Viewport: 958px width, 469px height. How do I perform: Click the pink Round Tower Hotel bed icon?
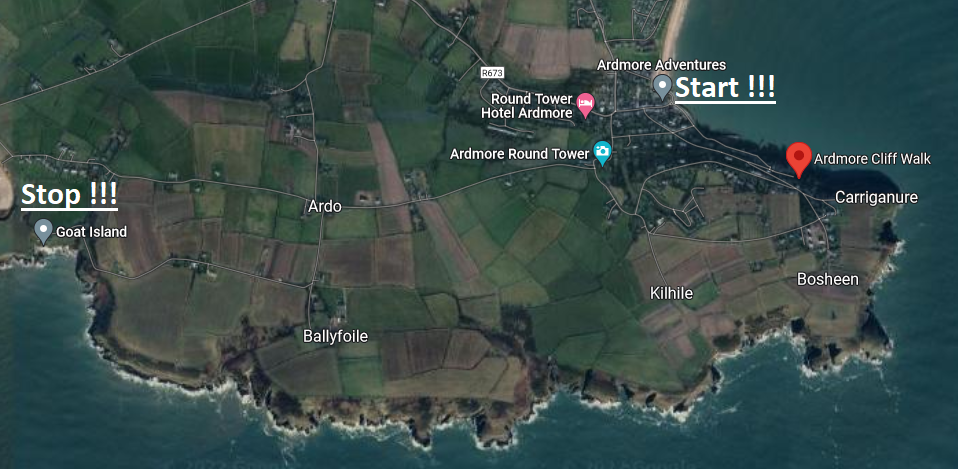coord(585,105)
